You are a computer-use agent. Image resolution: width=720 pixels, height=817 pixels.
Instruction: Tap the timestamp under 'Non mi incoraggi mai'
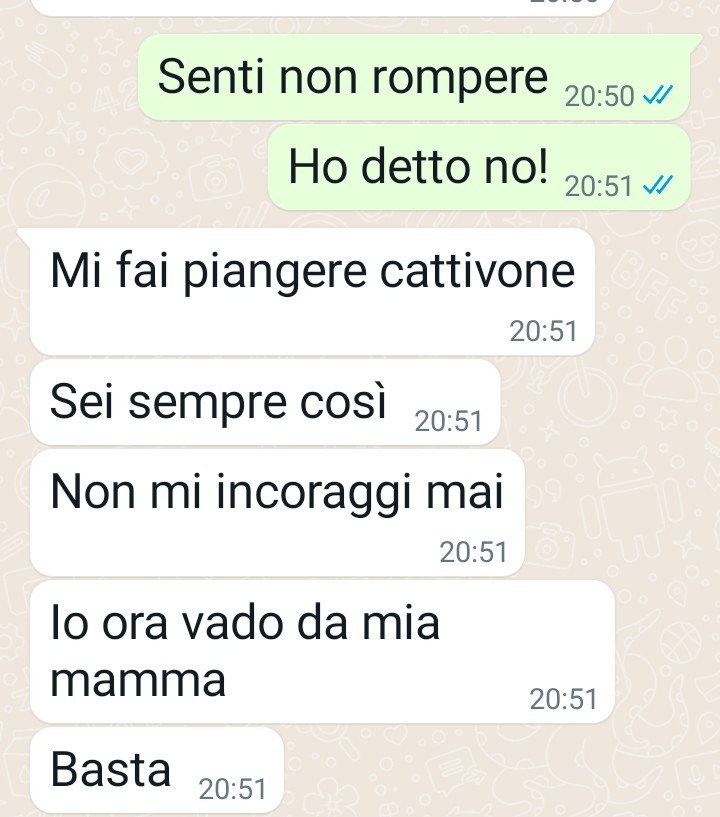[x=473, y=552]
